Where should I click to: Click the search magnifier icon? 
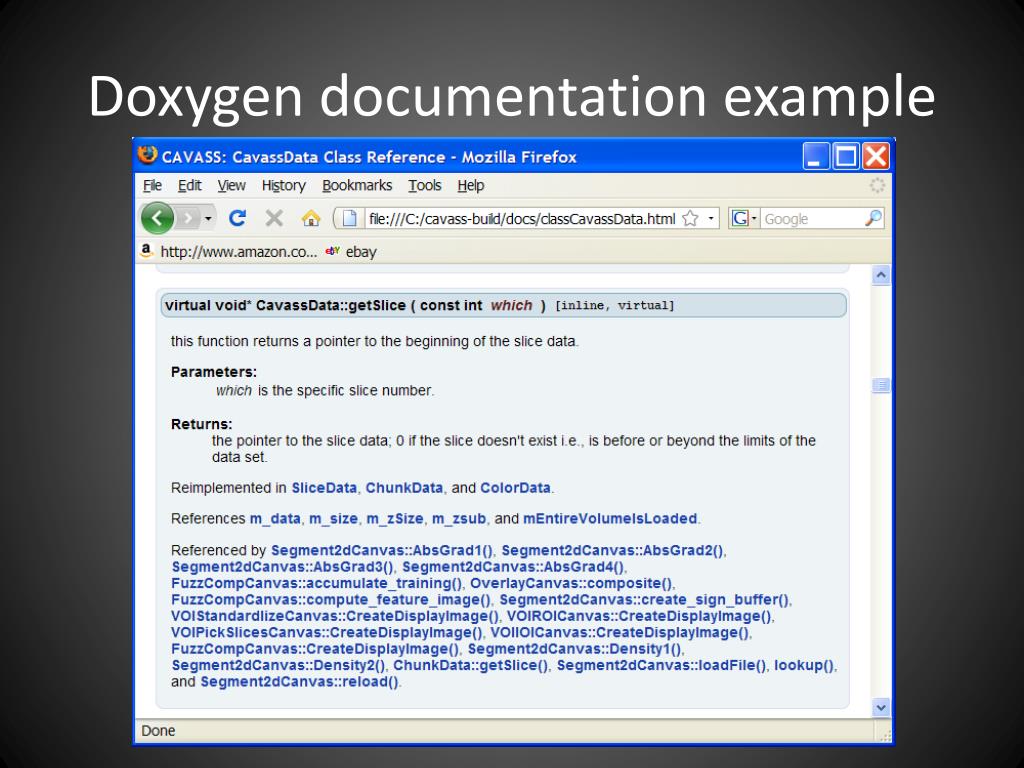[873, 218]
